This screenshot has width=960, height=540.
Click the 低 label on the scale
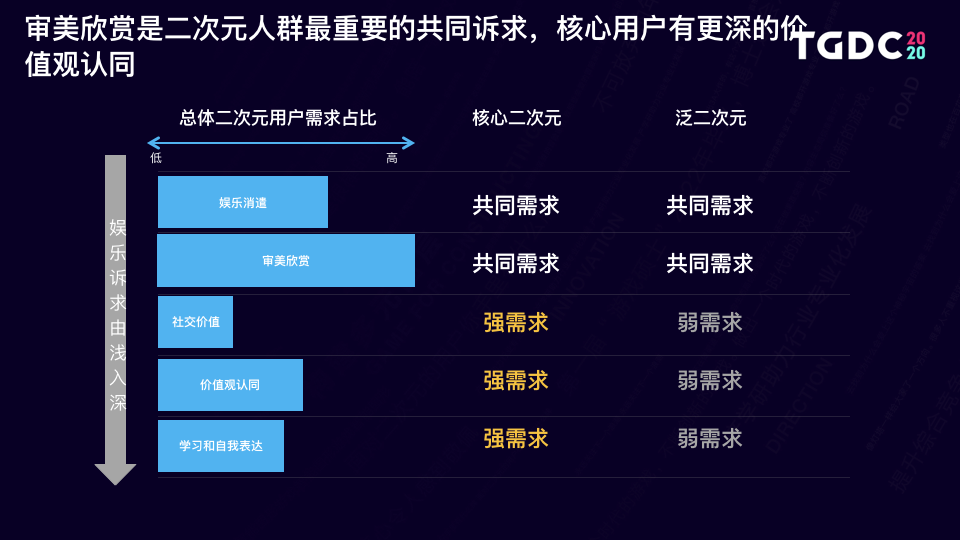[156, 158]
